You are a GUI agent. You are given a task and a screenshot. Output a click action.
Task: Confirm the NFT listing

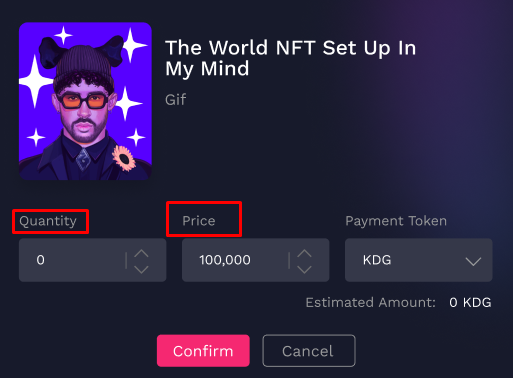click(203, 351)
